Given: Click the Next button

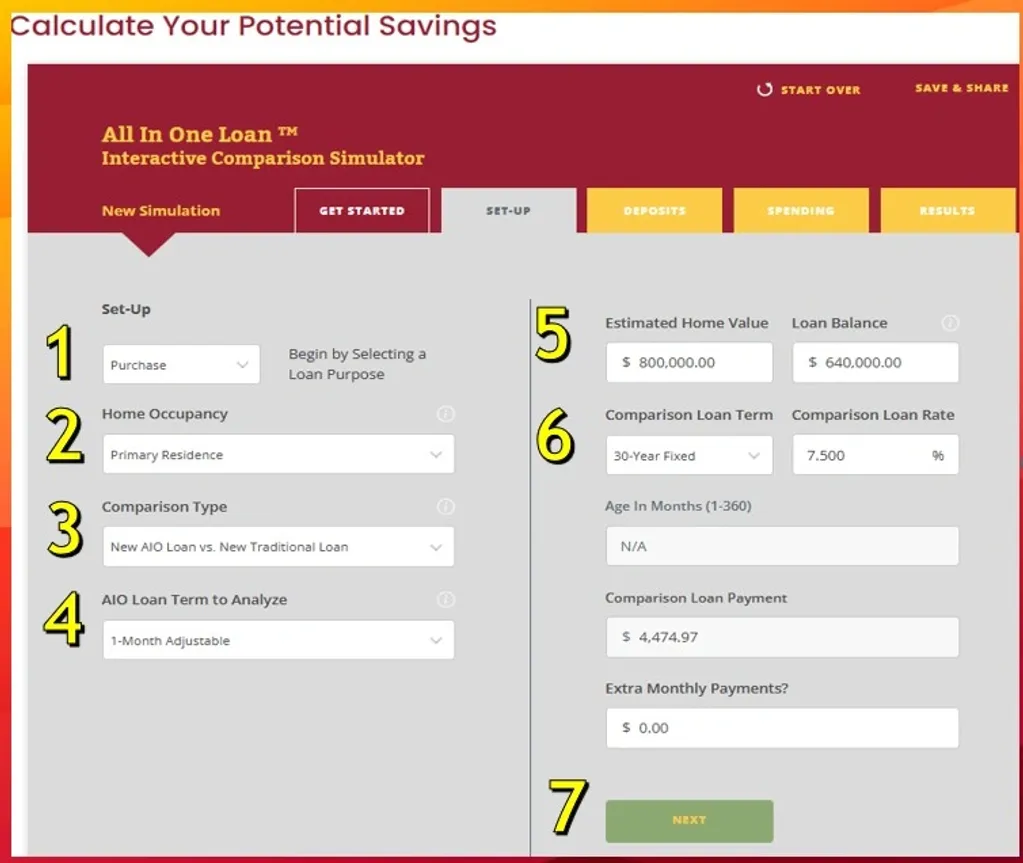Looking at the screenshot, I should (688, 819).
